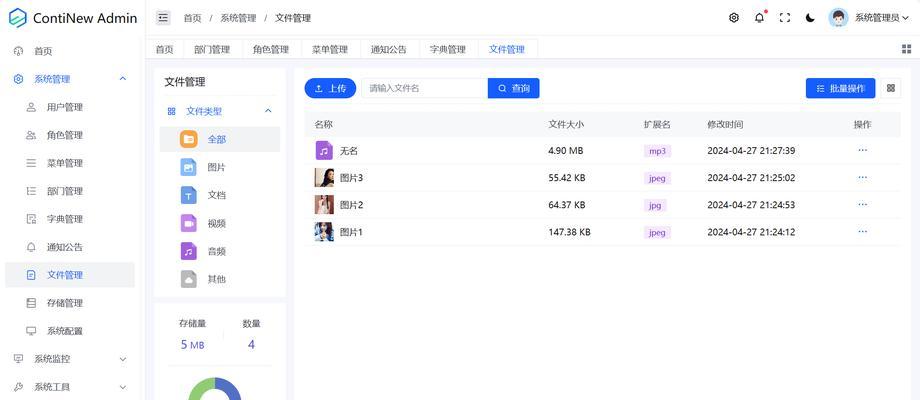Click the time 2024-04-27 21:24:53

click(x=751, y=205)
